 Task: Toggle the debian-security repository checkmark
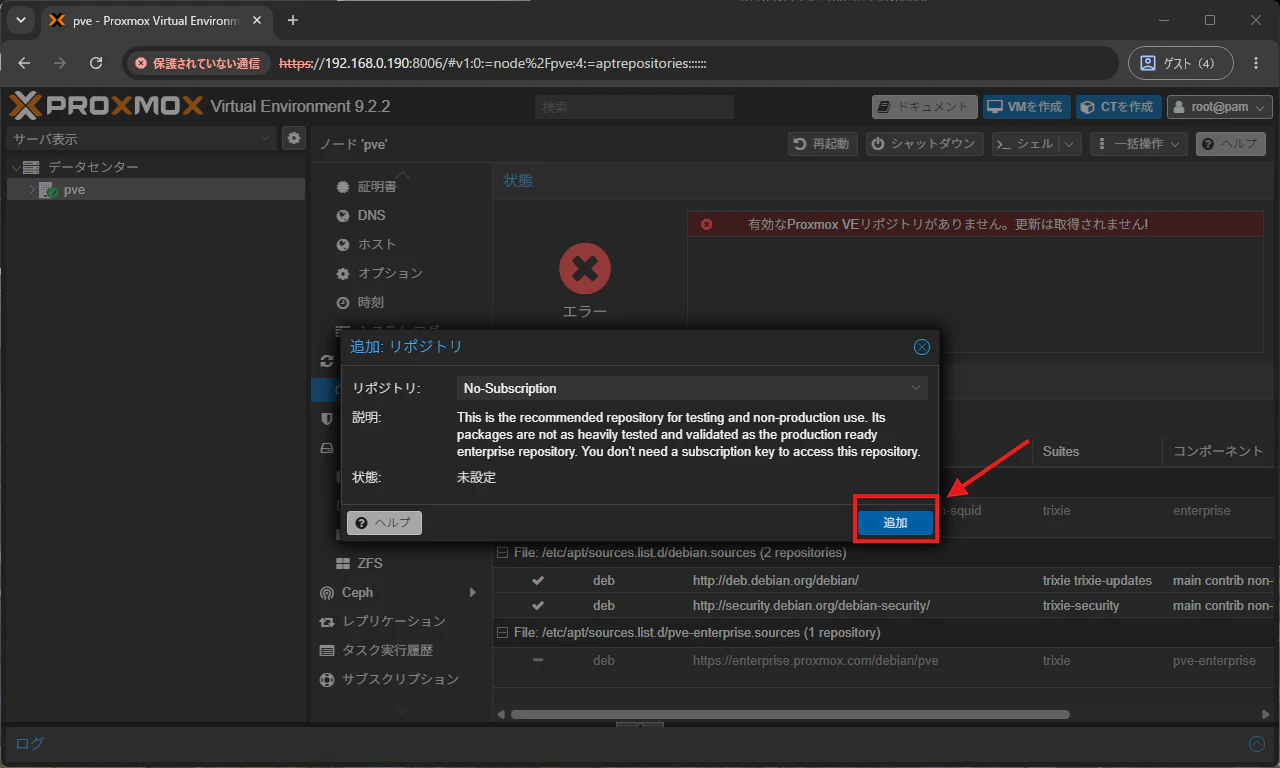538,605
